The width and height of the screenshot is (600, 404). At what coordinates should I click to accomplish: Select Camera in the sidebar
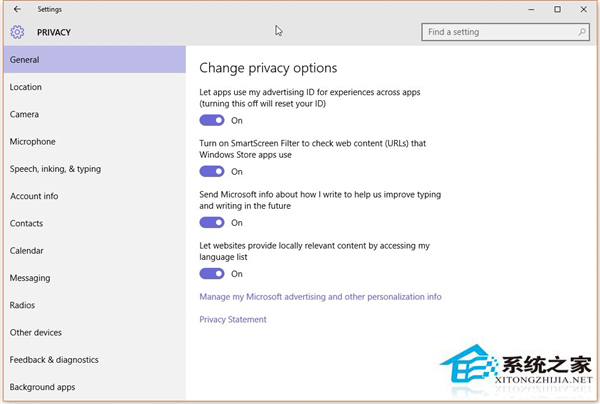point(24,114)
